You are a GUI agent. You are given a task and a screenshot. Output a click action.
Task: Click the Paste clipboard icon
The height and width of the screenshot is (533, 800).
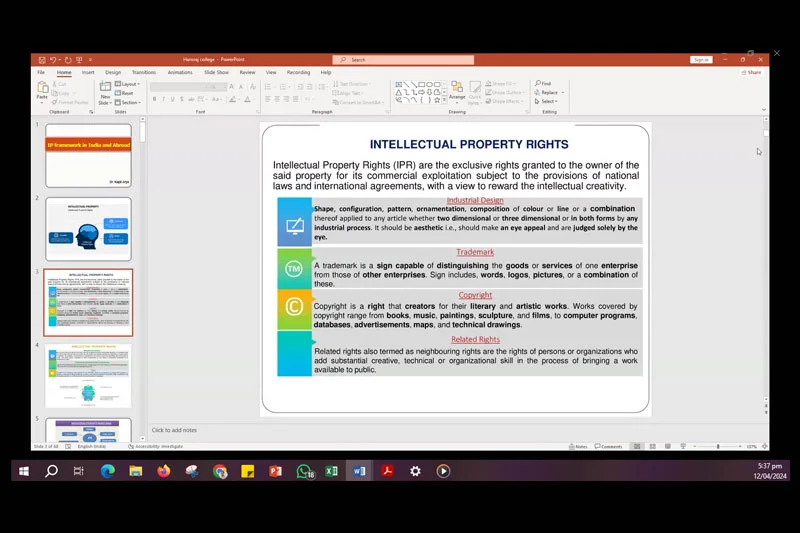pos(42,88)
